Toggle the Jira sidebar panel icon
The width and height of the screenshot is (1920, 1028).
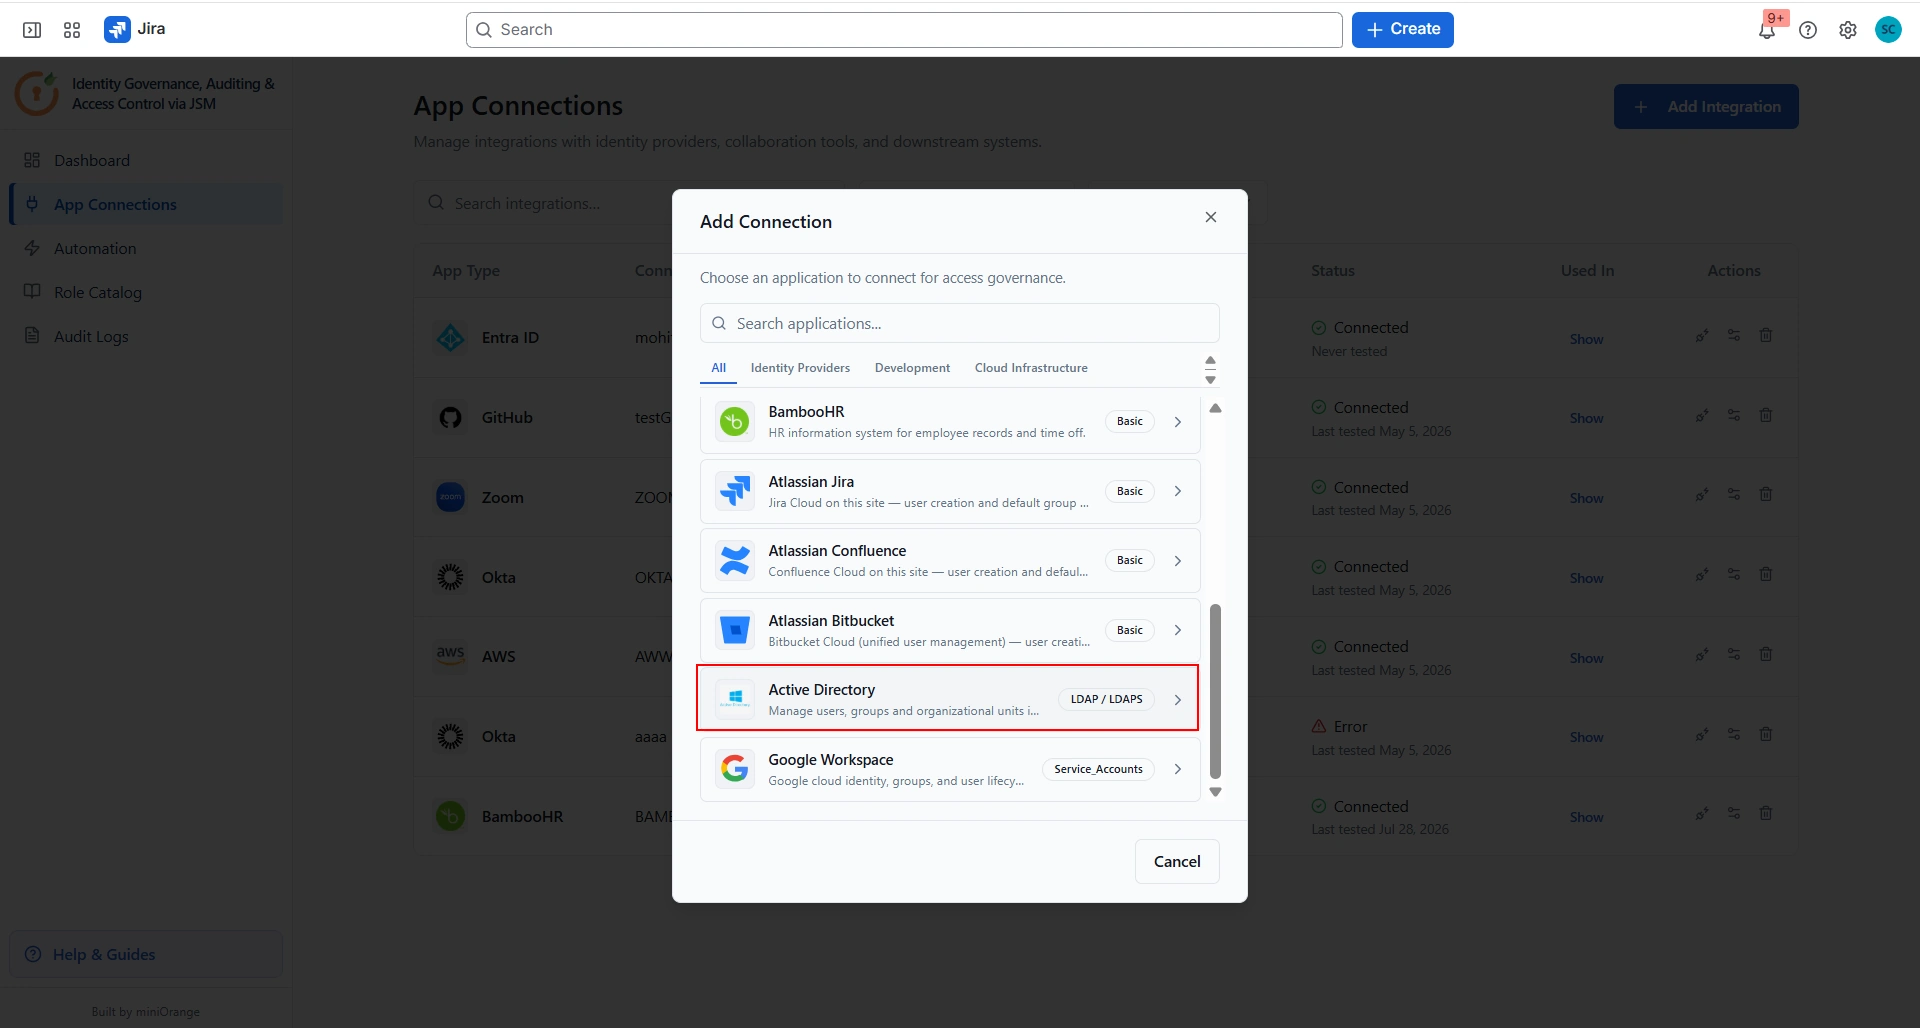click(x=32, y=30)
